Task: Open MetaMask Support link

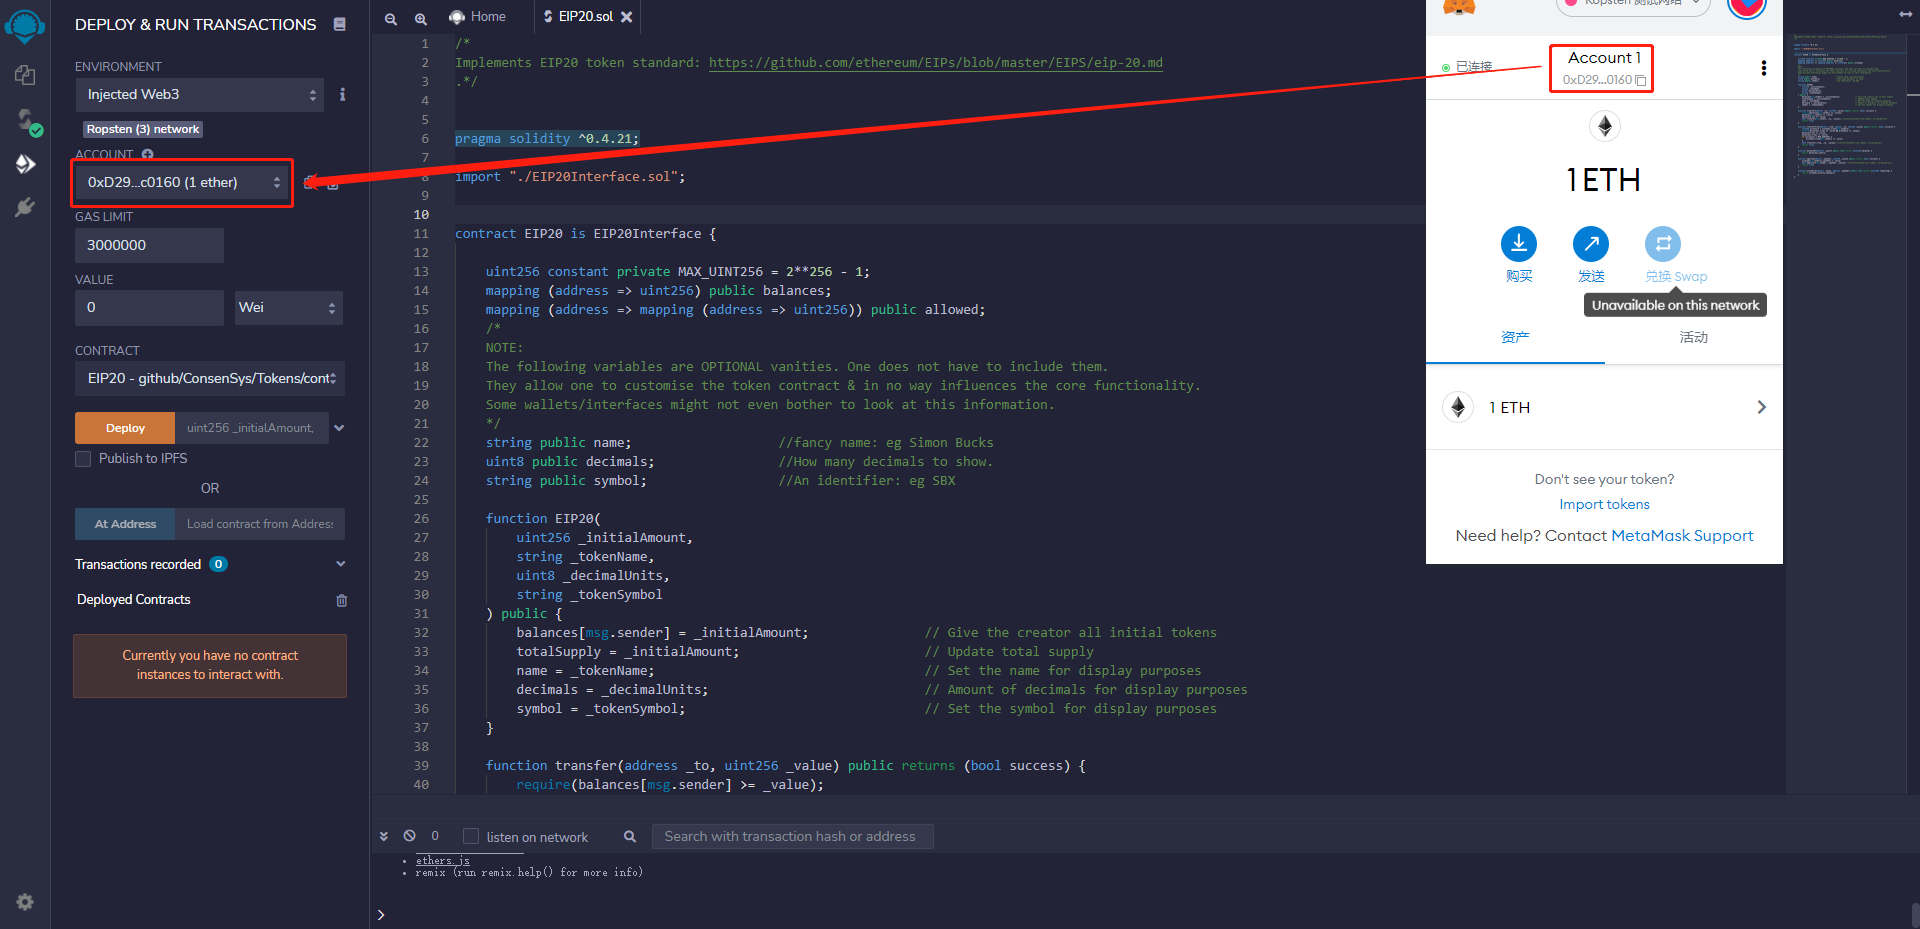Action: click(x=1682, y=536)
